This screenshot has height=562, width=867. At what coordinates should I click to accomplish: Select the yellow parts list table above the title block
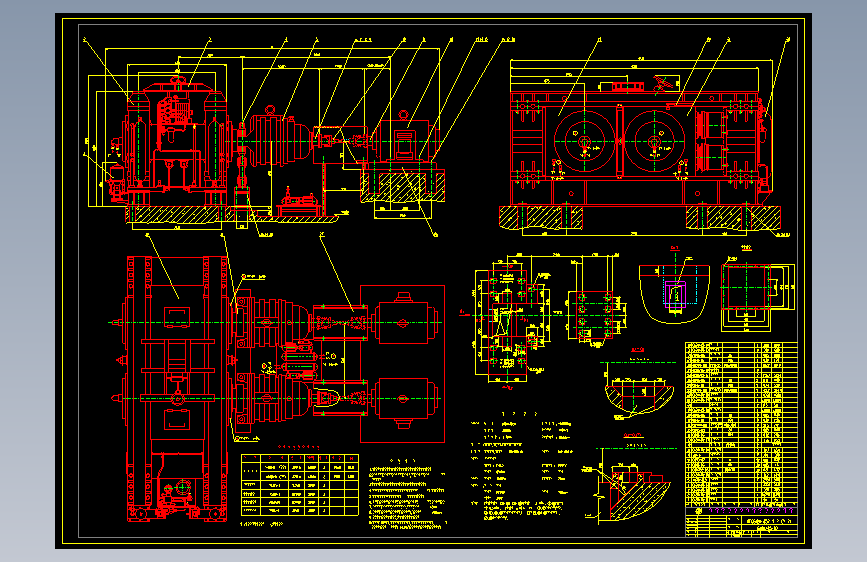tap(741, 424)
